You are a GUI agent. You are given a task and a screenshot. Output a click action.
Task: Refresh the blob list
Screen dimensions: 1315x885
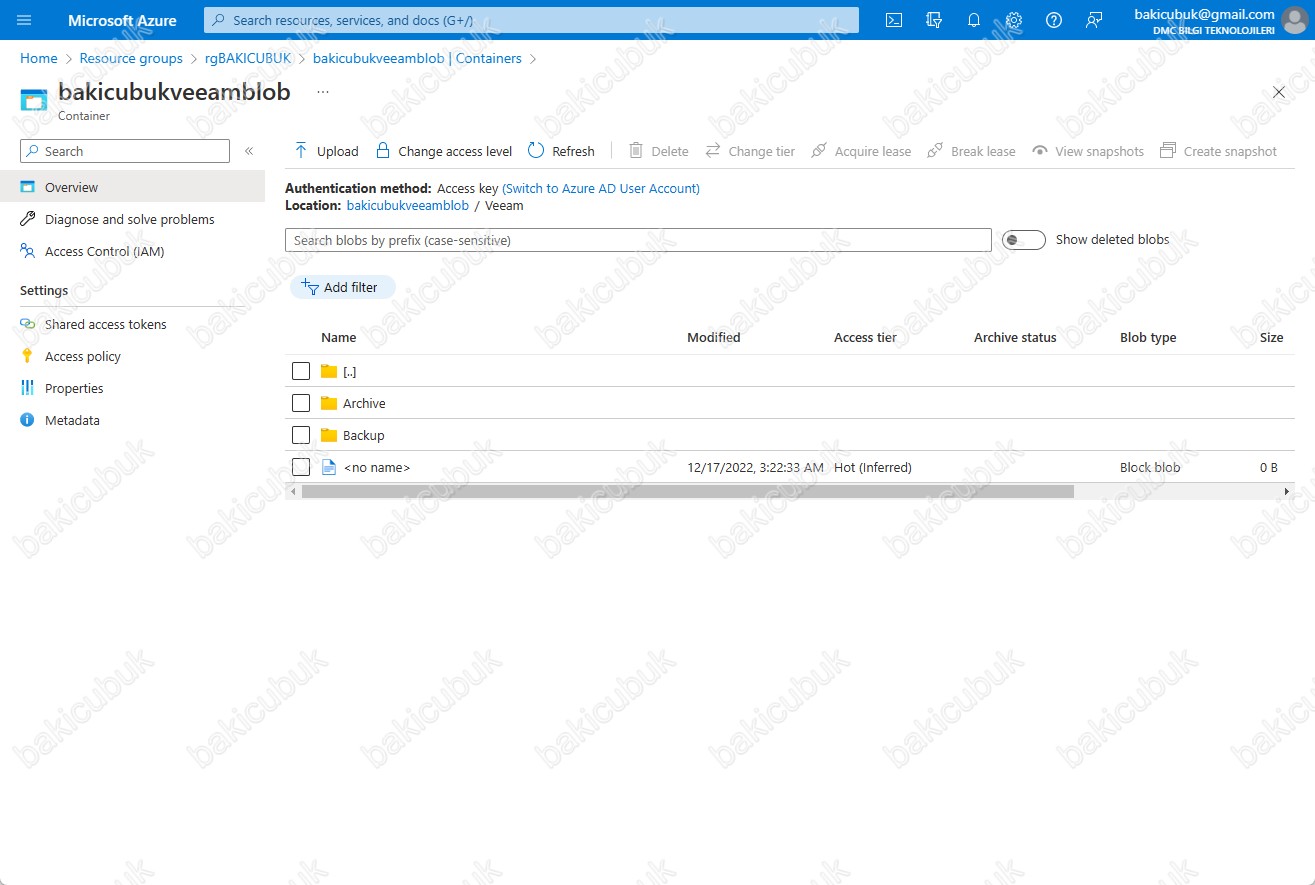point(561,151)
